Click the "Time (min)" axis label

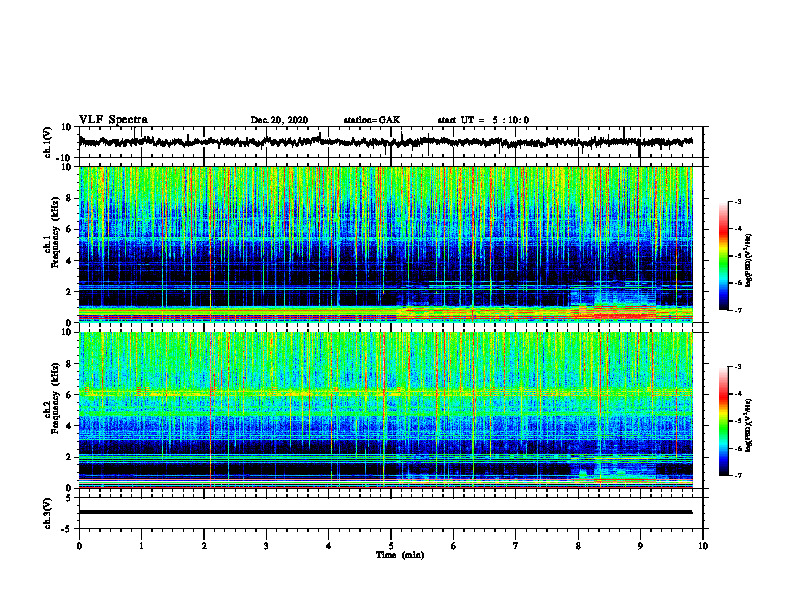(400, 555)
